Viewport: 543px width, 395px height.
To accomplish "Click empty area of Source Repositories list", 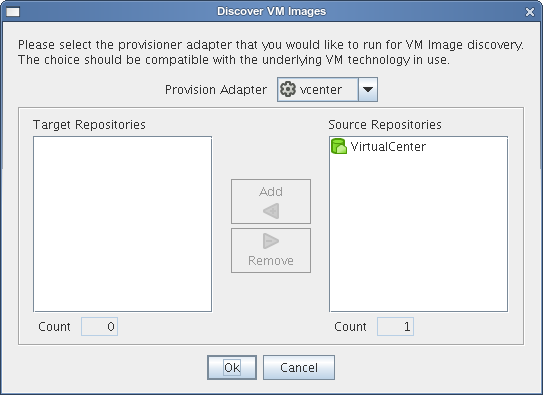I will 418,235.
